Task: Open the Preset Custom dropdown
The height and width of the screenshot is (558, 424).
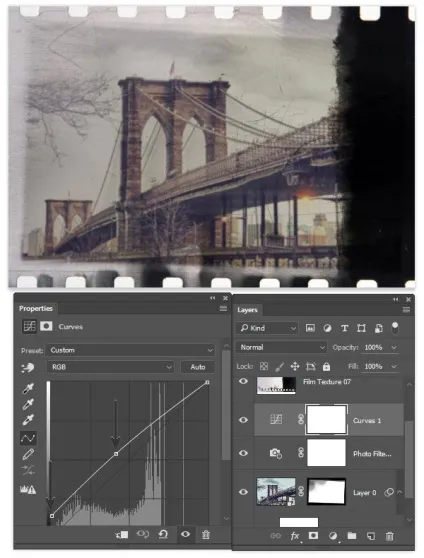Action: pos(131,350)
